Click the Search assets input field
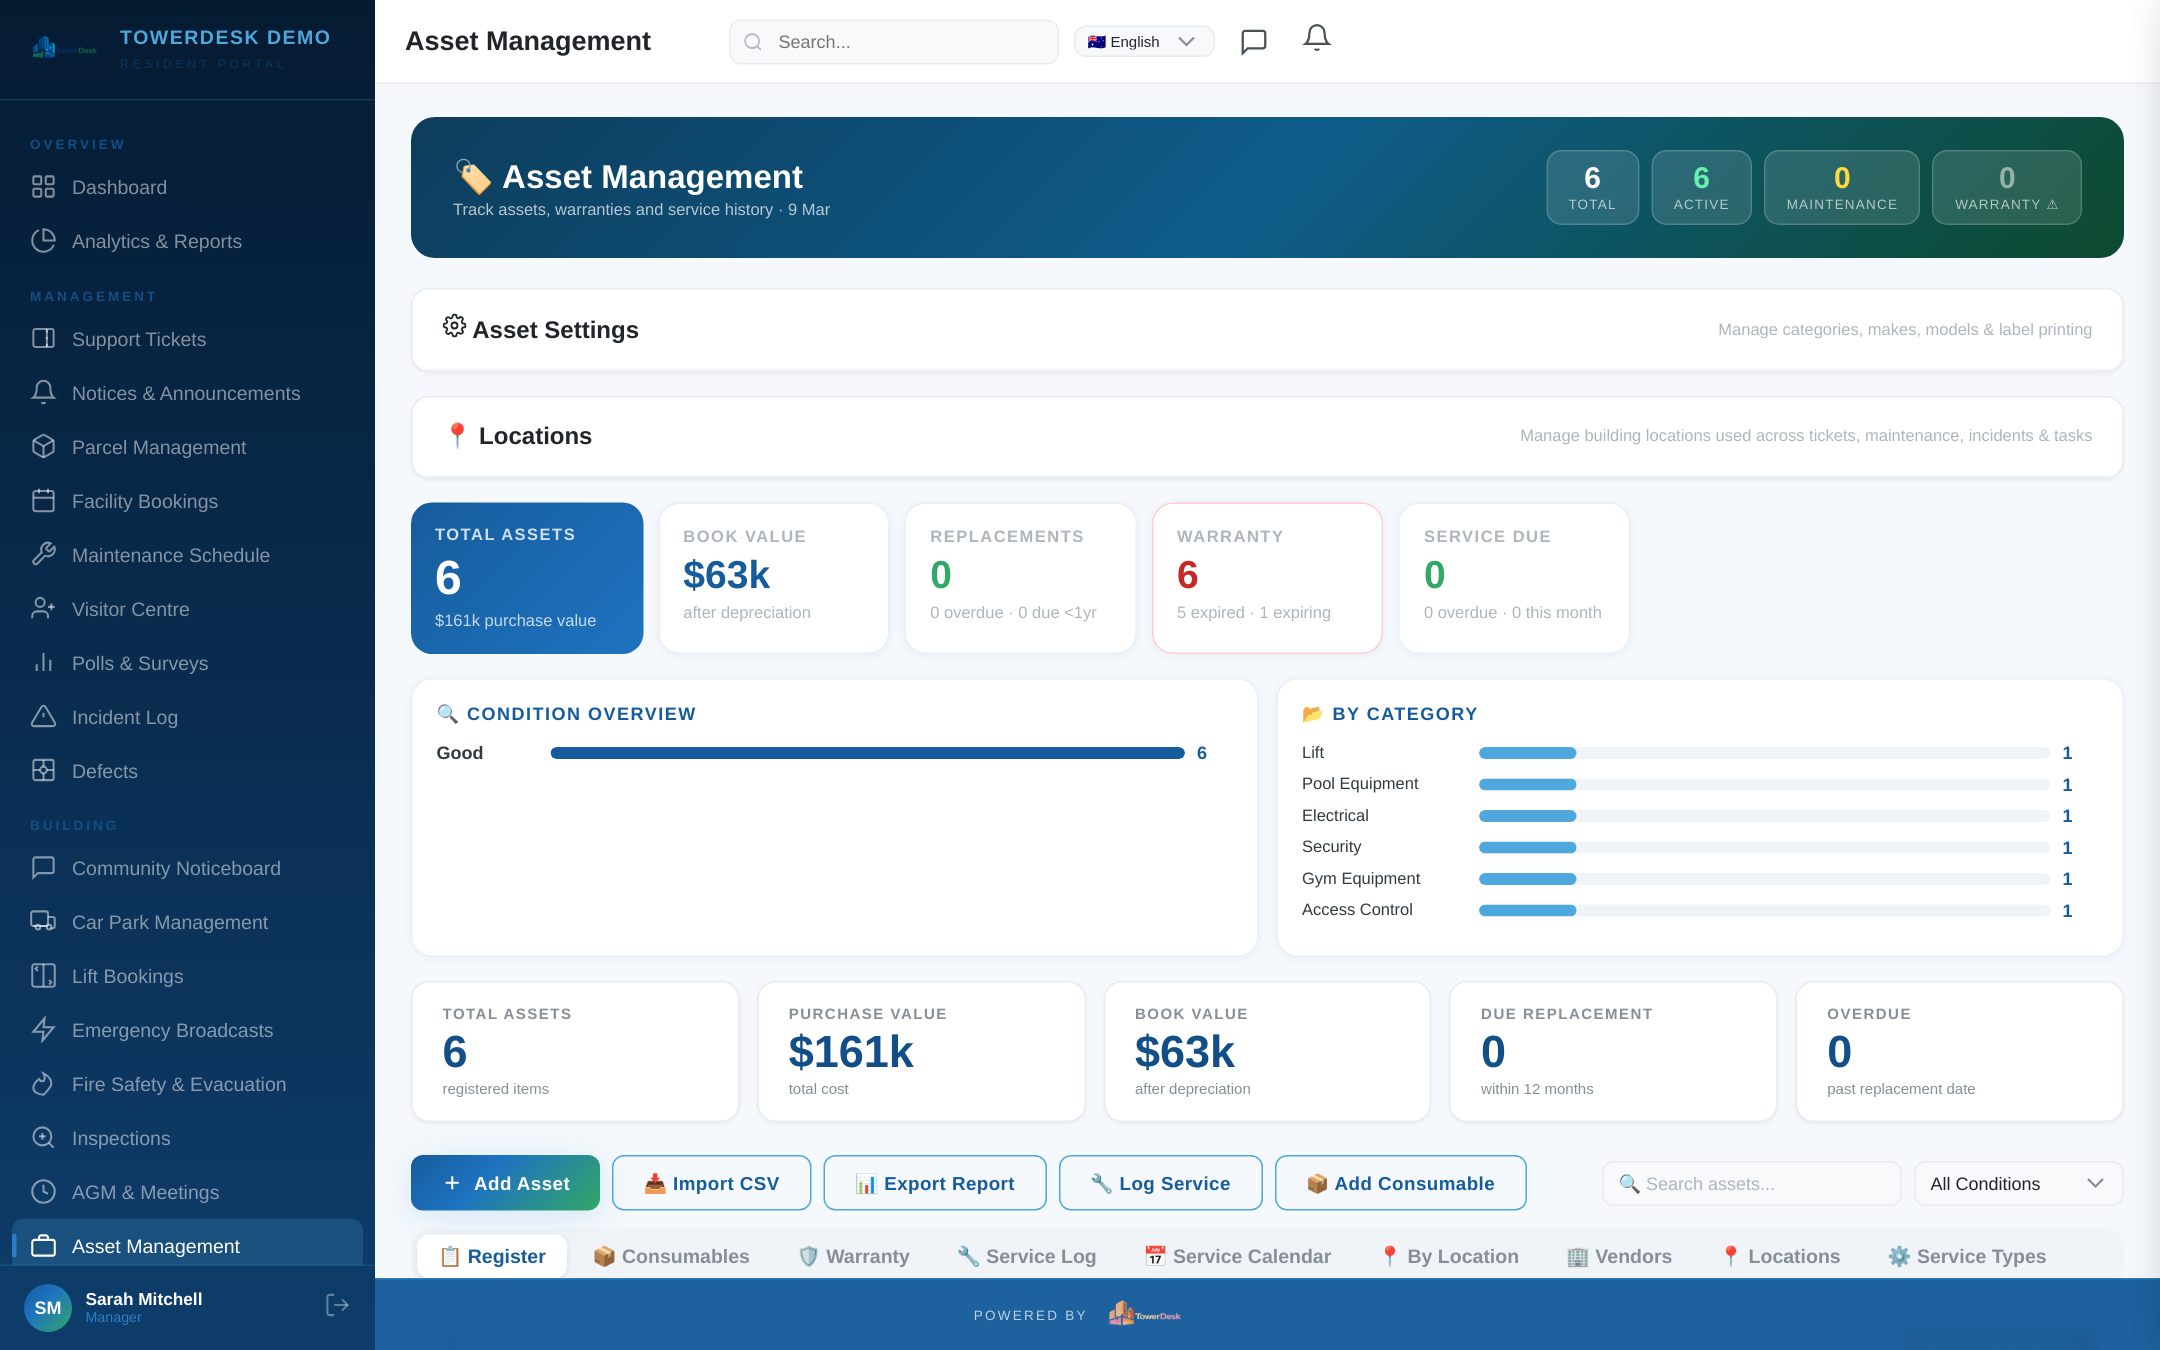This screenshot has height=1350, width=2160. click(x=1750, y=1183)
